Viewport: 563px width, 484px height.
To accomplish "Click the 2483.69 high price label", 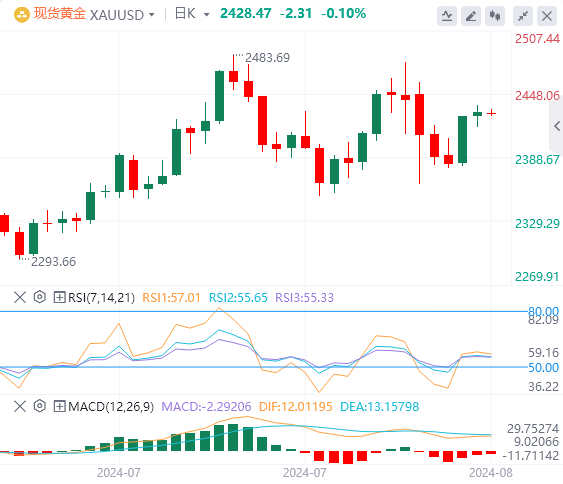I will (267, 58).
